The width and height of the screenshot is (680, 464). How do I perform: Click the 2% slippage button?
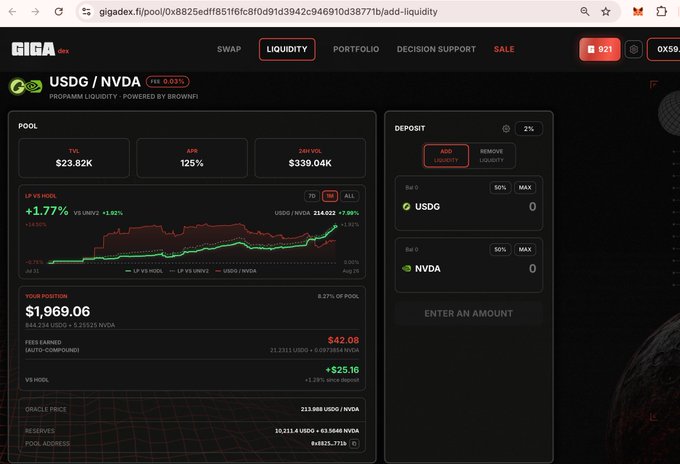coord(529,129)
